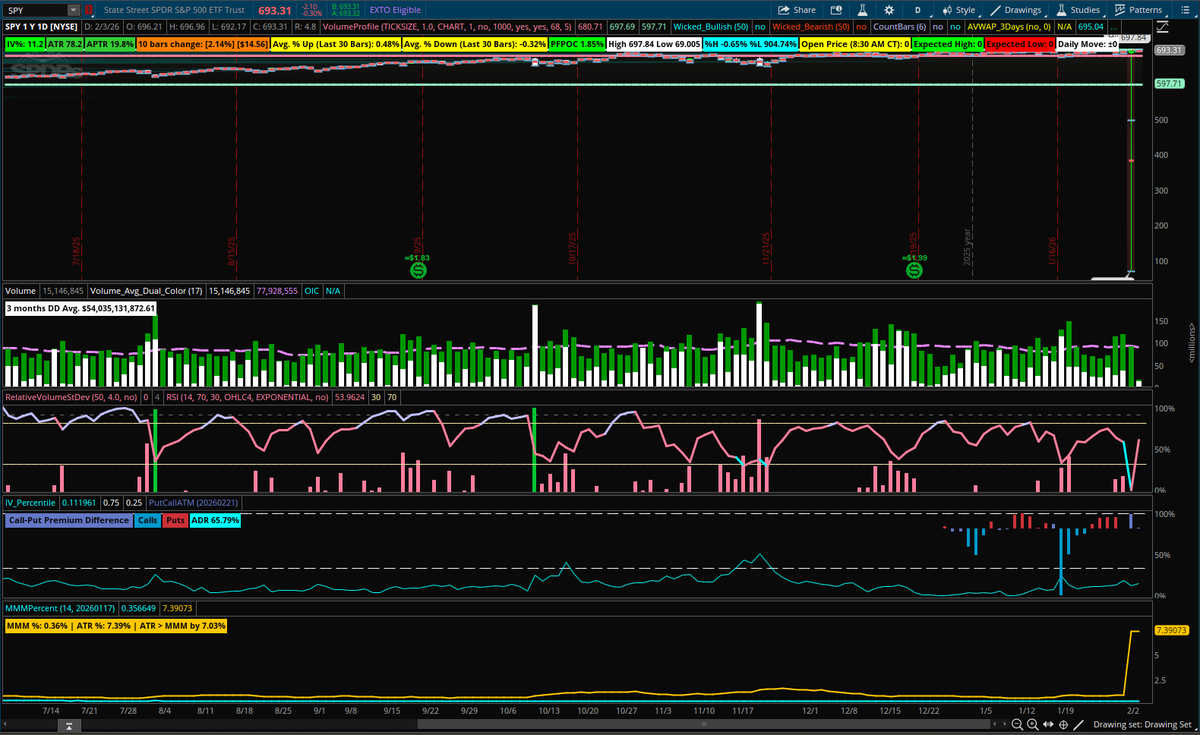This screenshot has height=735, width=1200.
Task: Click the Call-Put Premium Difference label
Action: pyautogui.click(x=68, y=521)
